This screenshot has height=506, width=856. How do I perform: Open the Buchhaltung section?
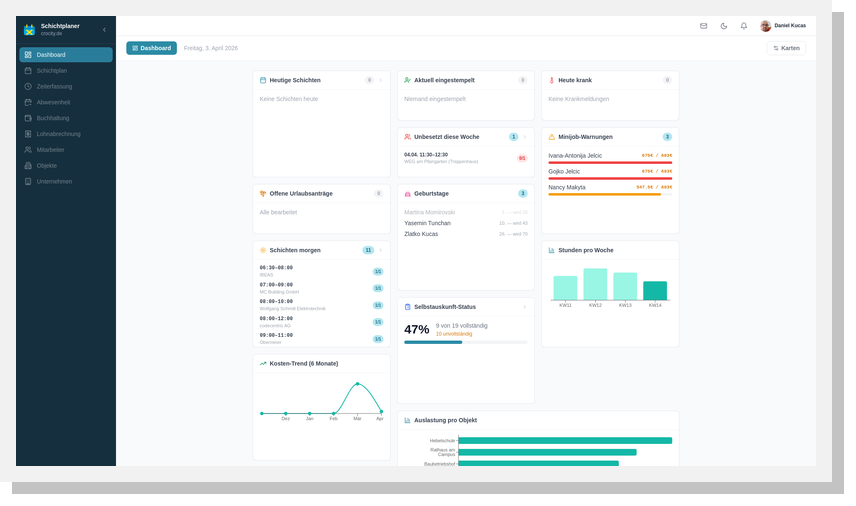[x=66, y=118]
